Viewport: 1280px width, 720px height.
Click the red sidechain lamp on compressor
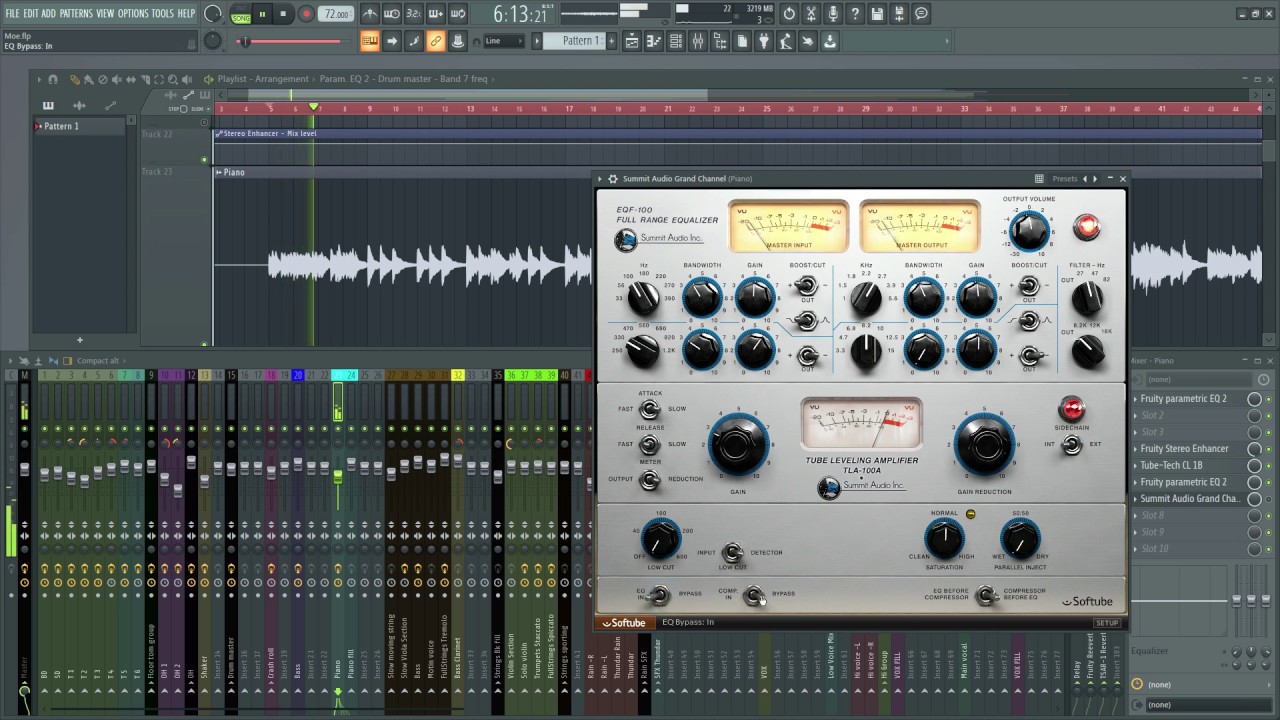click(1071, 408)
